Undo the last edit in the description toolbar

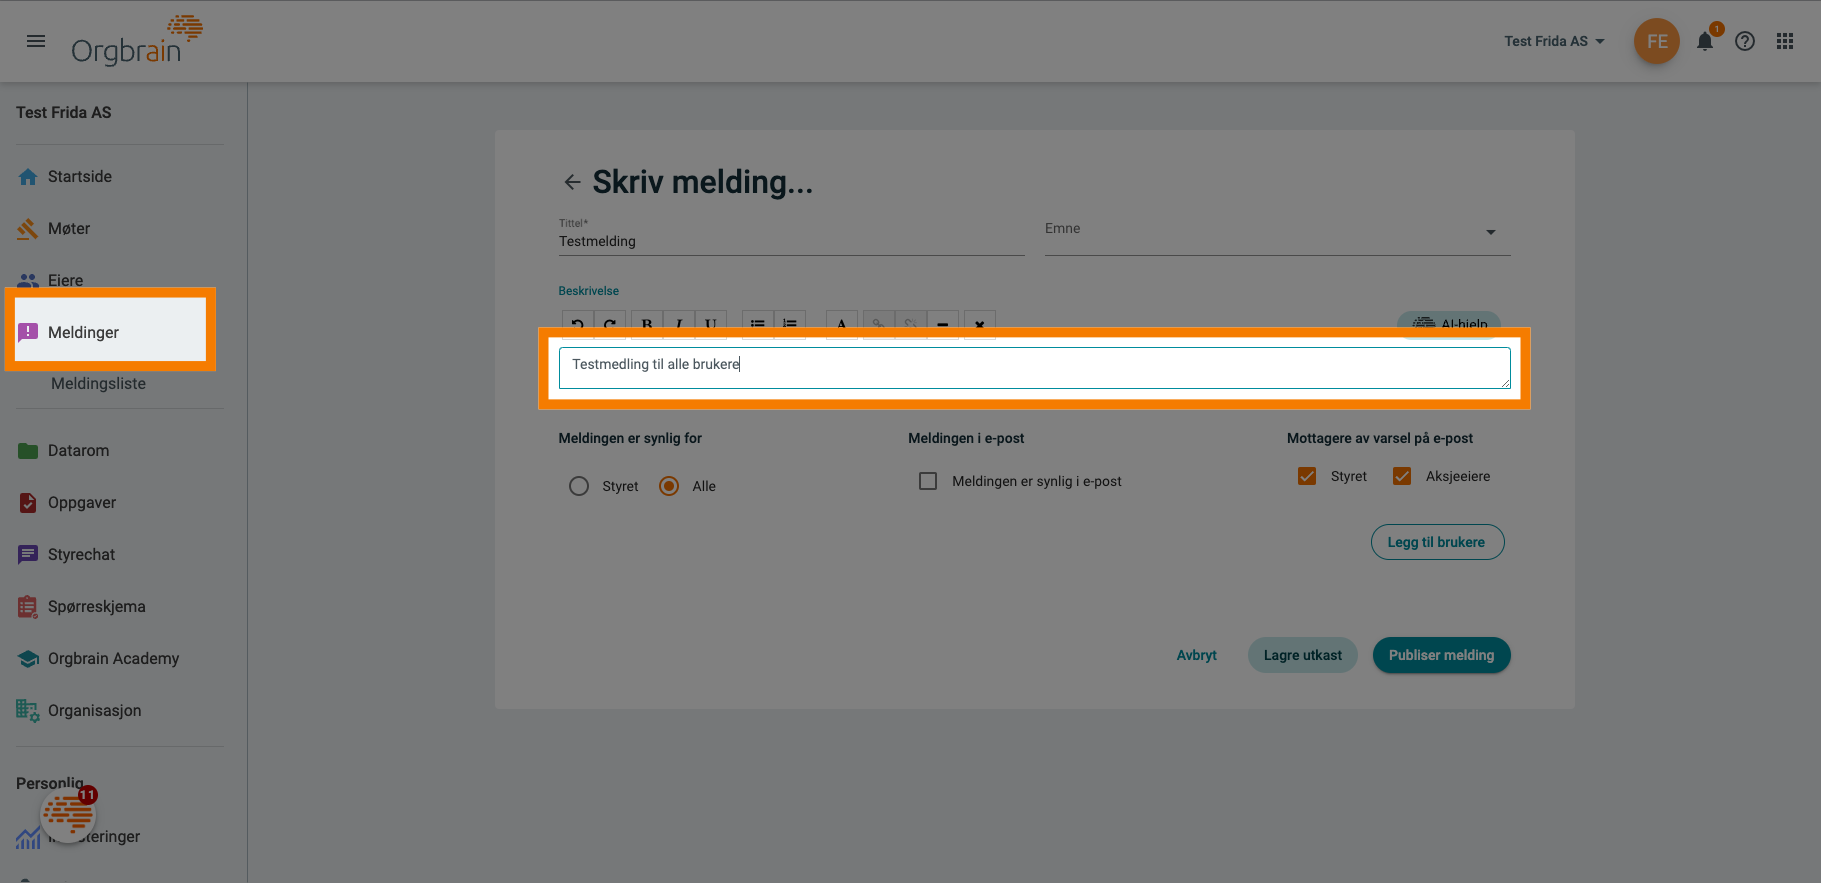coord(577,325)
